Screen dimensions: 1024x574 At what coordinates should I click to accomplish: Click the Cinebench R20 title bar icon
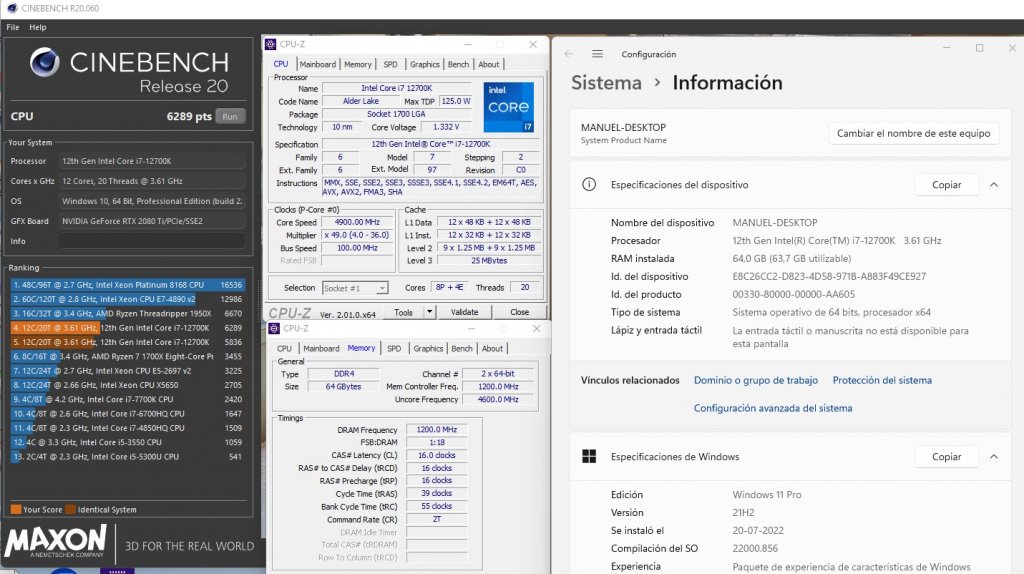coord(12,8)
